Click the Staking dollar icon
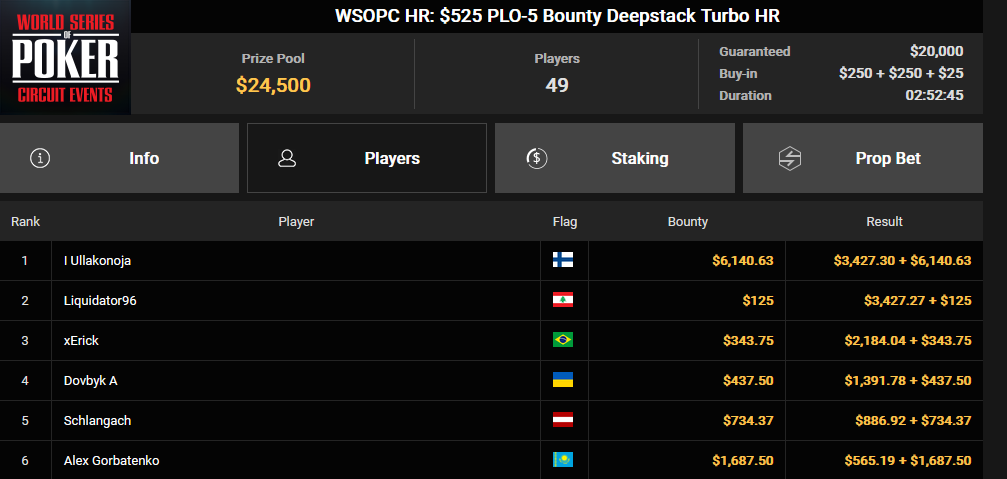Viewport: 1007px width, 479px height. tap(536, 158)
